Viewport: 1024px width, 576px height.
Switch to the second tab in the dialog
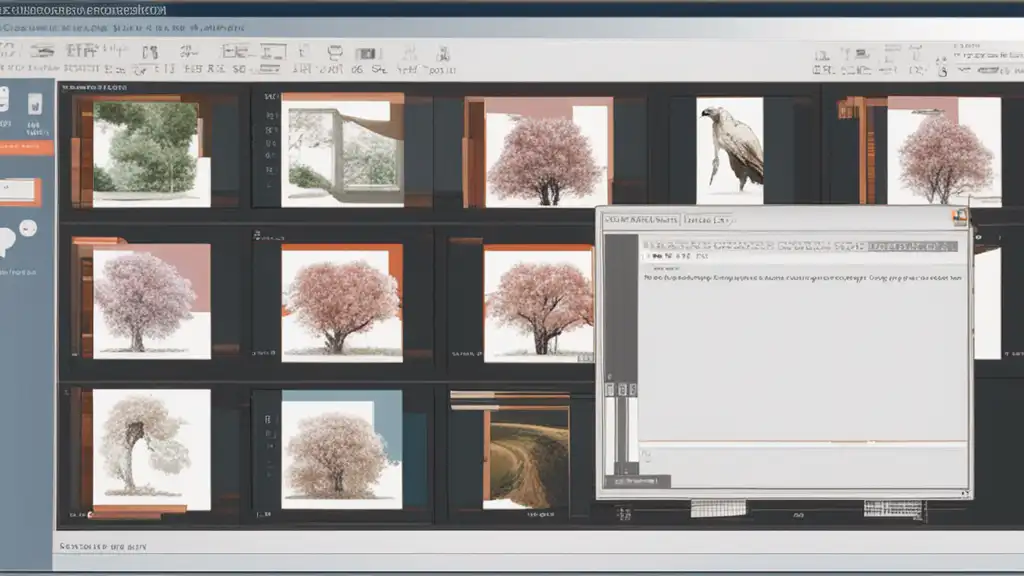709,219
